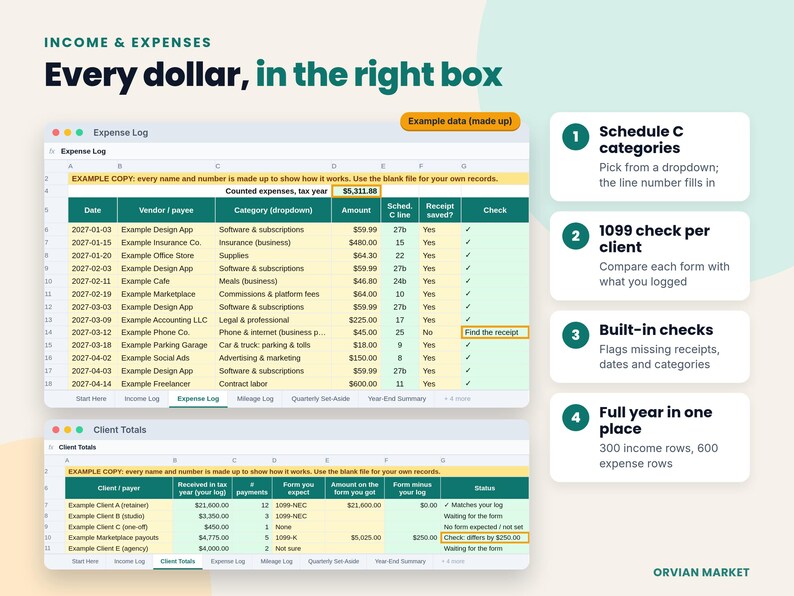Click the checkmark in Example Freelancer row

[x=468, y=384]
